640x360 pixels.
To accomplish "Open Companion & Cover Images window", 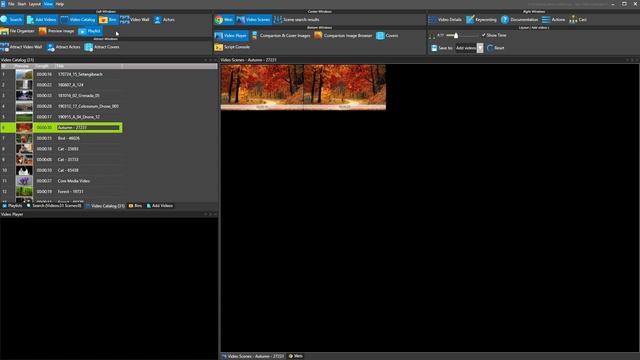I will tap(281, 36).
